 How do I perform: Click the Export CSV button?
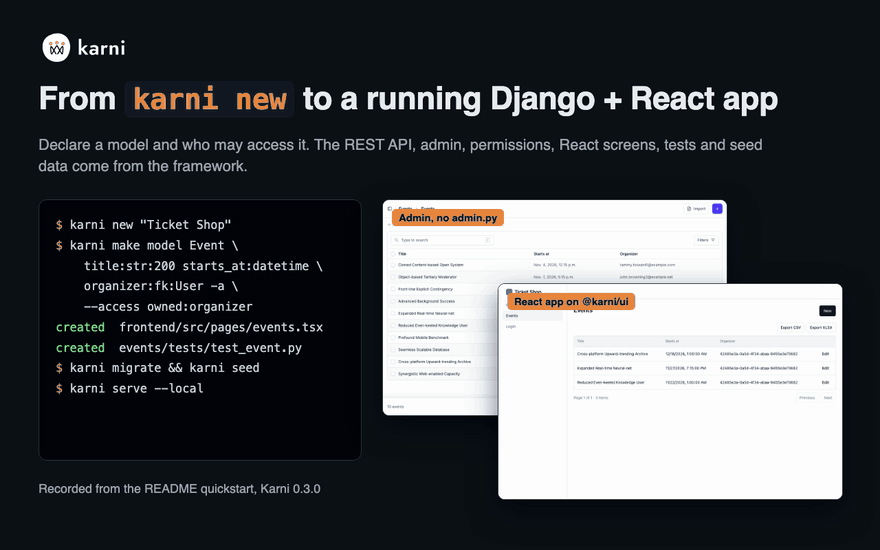click(x=790, y=328)
